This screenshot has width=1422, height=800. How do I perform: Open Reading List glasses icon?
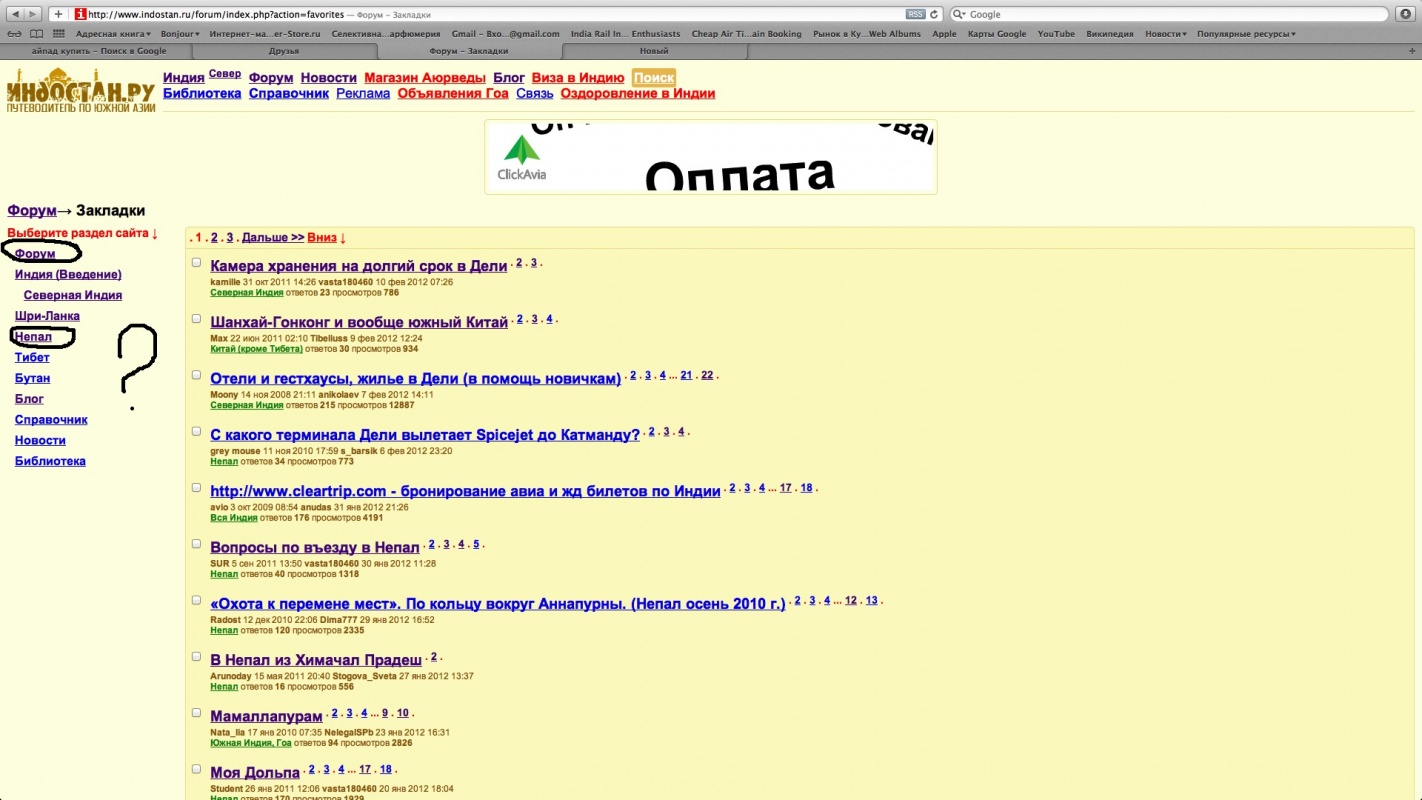point(15,33)
